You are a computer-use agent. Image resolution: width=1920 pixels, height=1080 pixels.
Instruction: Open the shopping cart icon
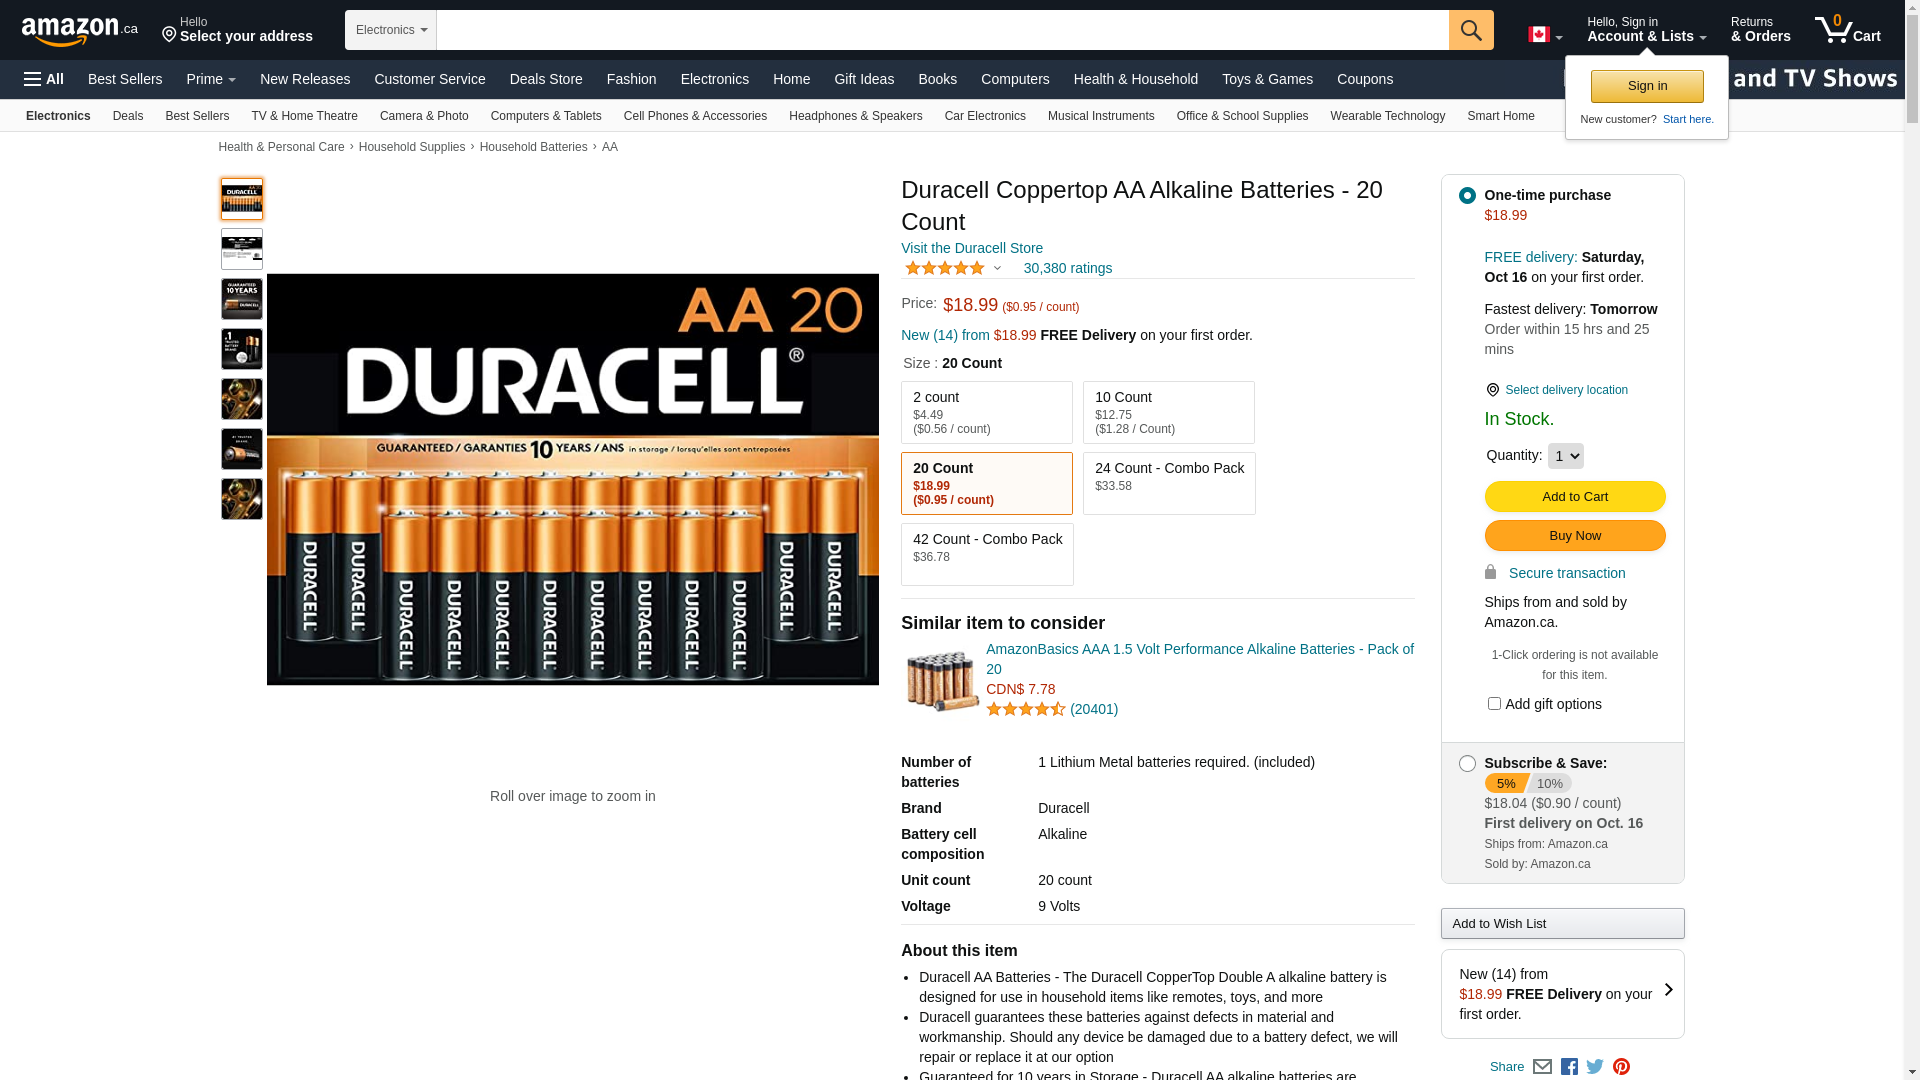tap(1848, 30)
